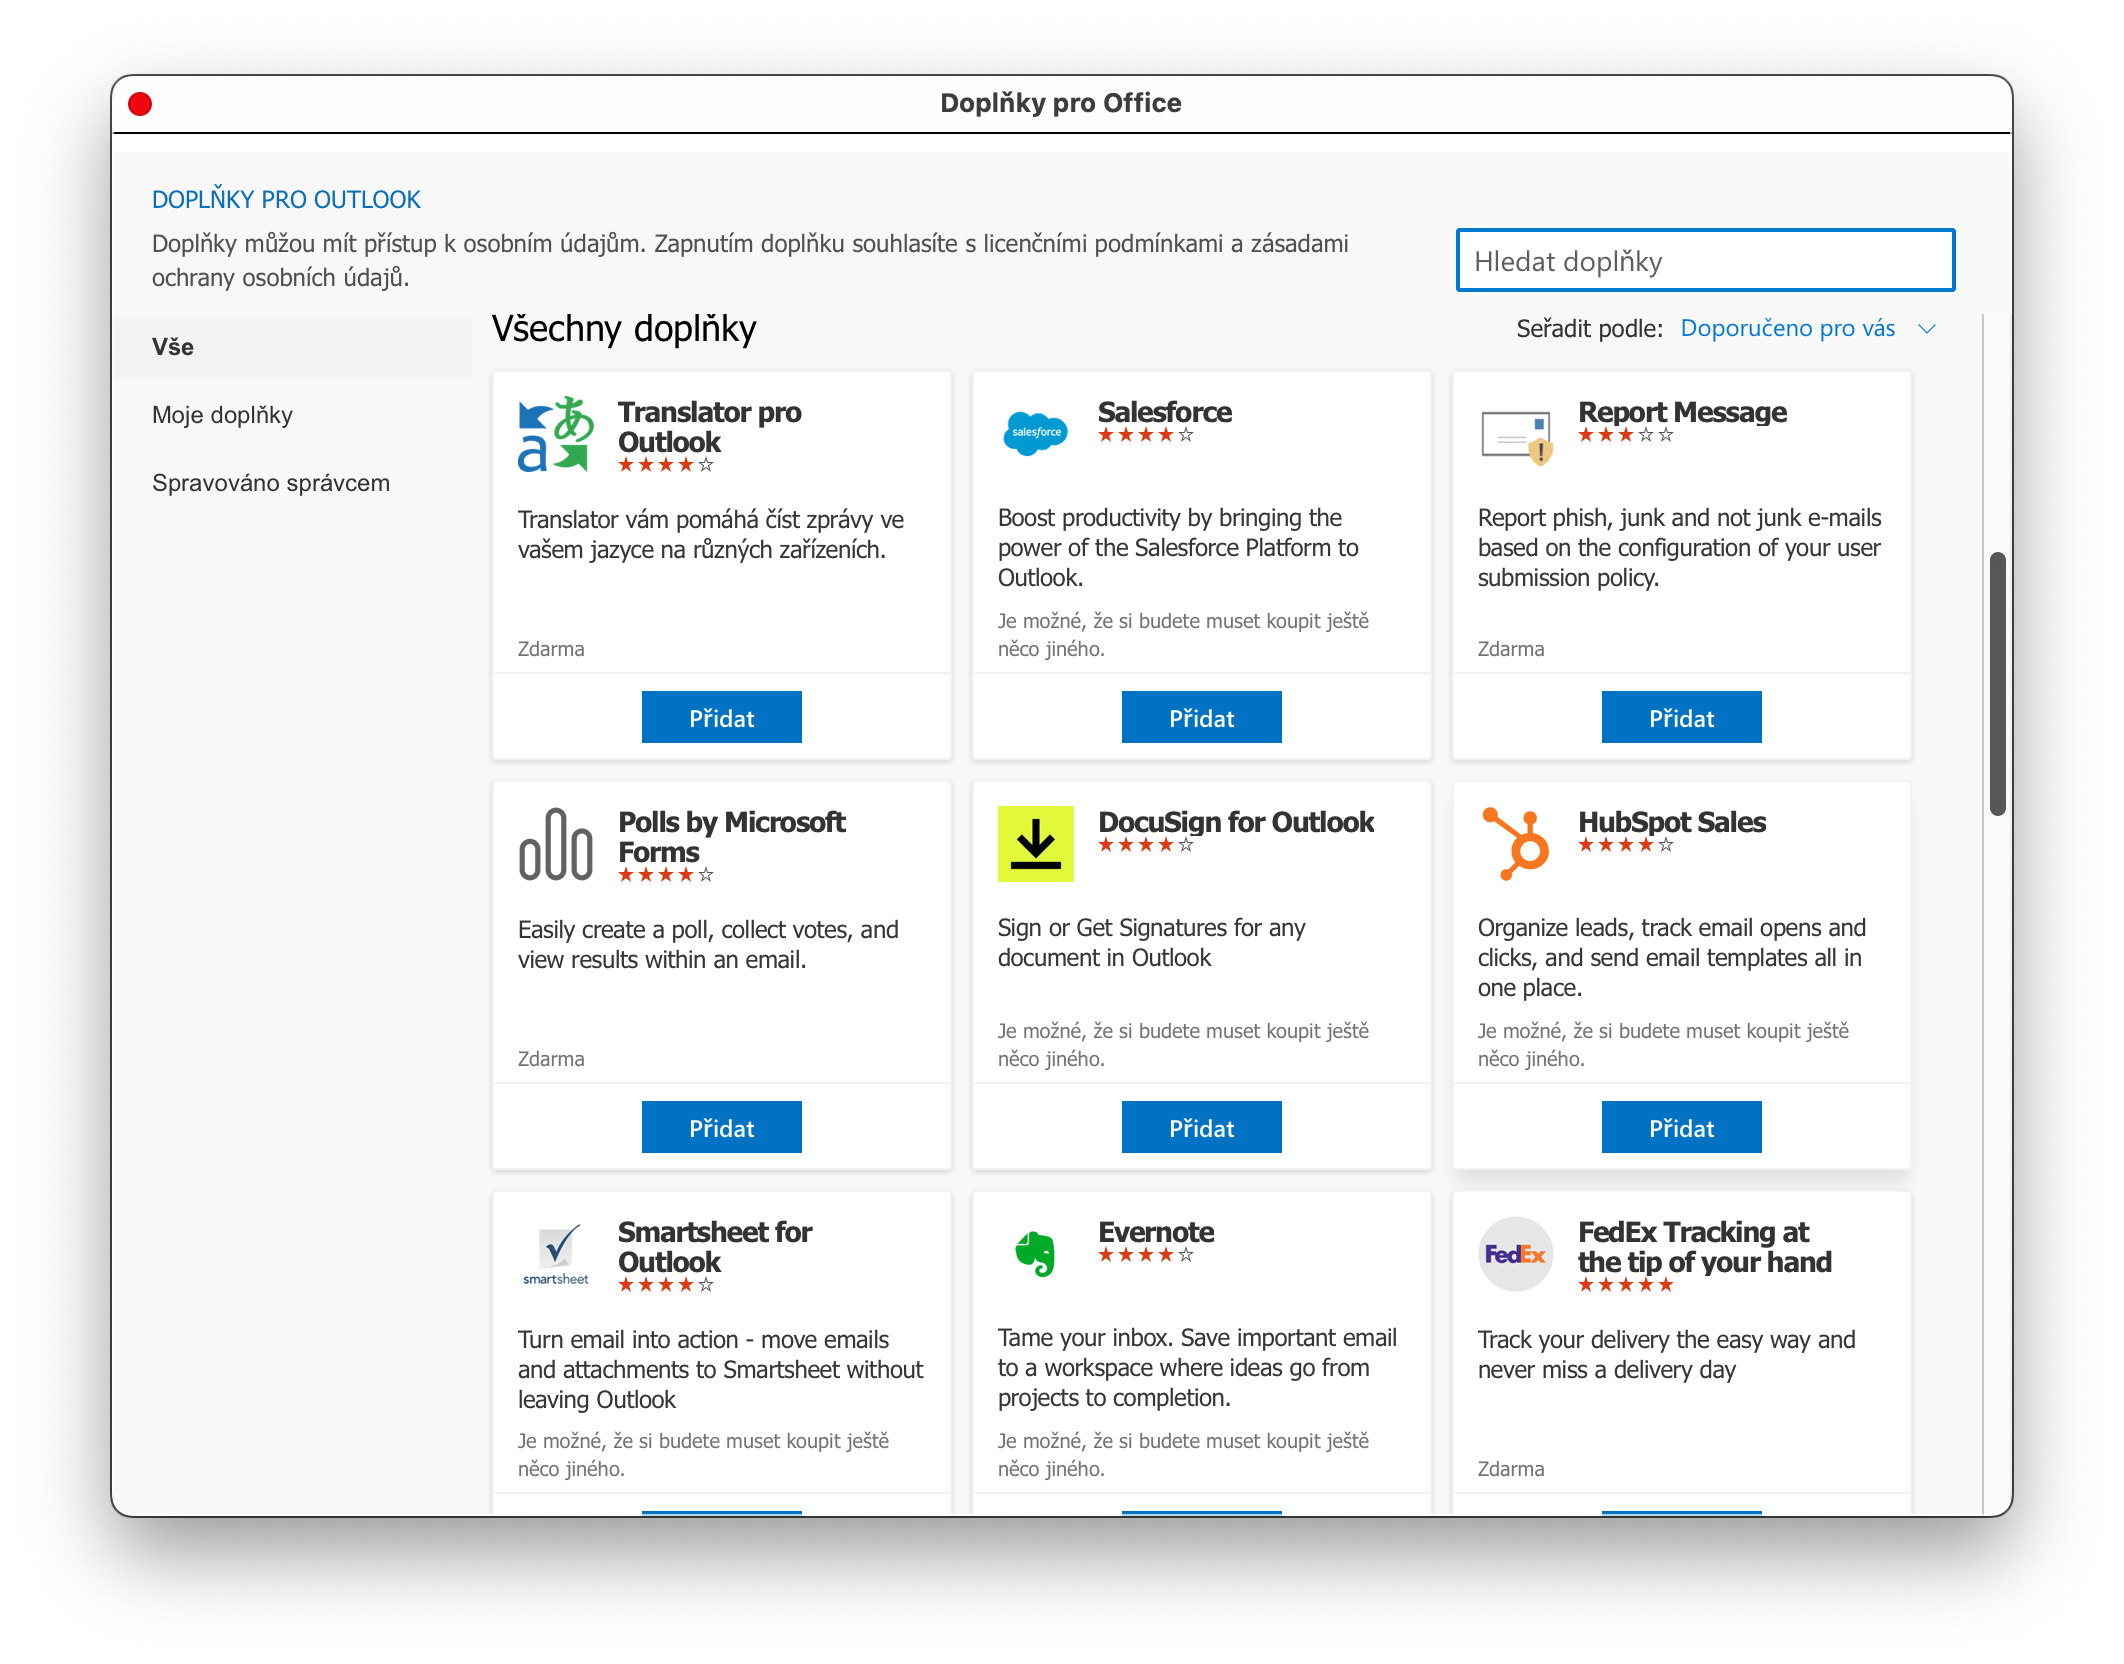Click the FedEx round logo
This screenshot has height=1664, width=2124.
coord(1516,1254)
